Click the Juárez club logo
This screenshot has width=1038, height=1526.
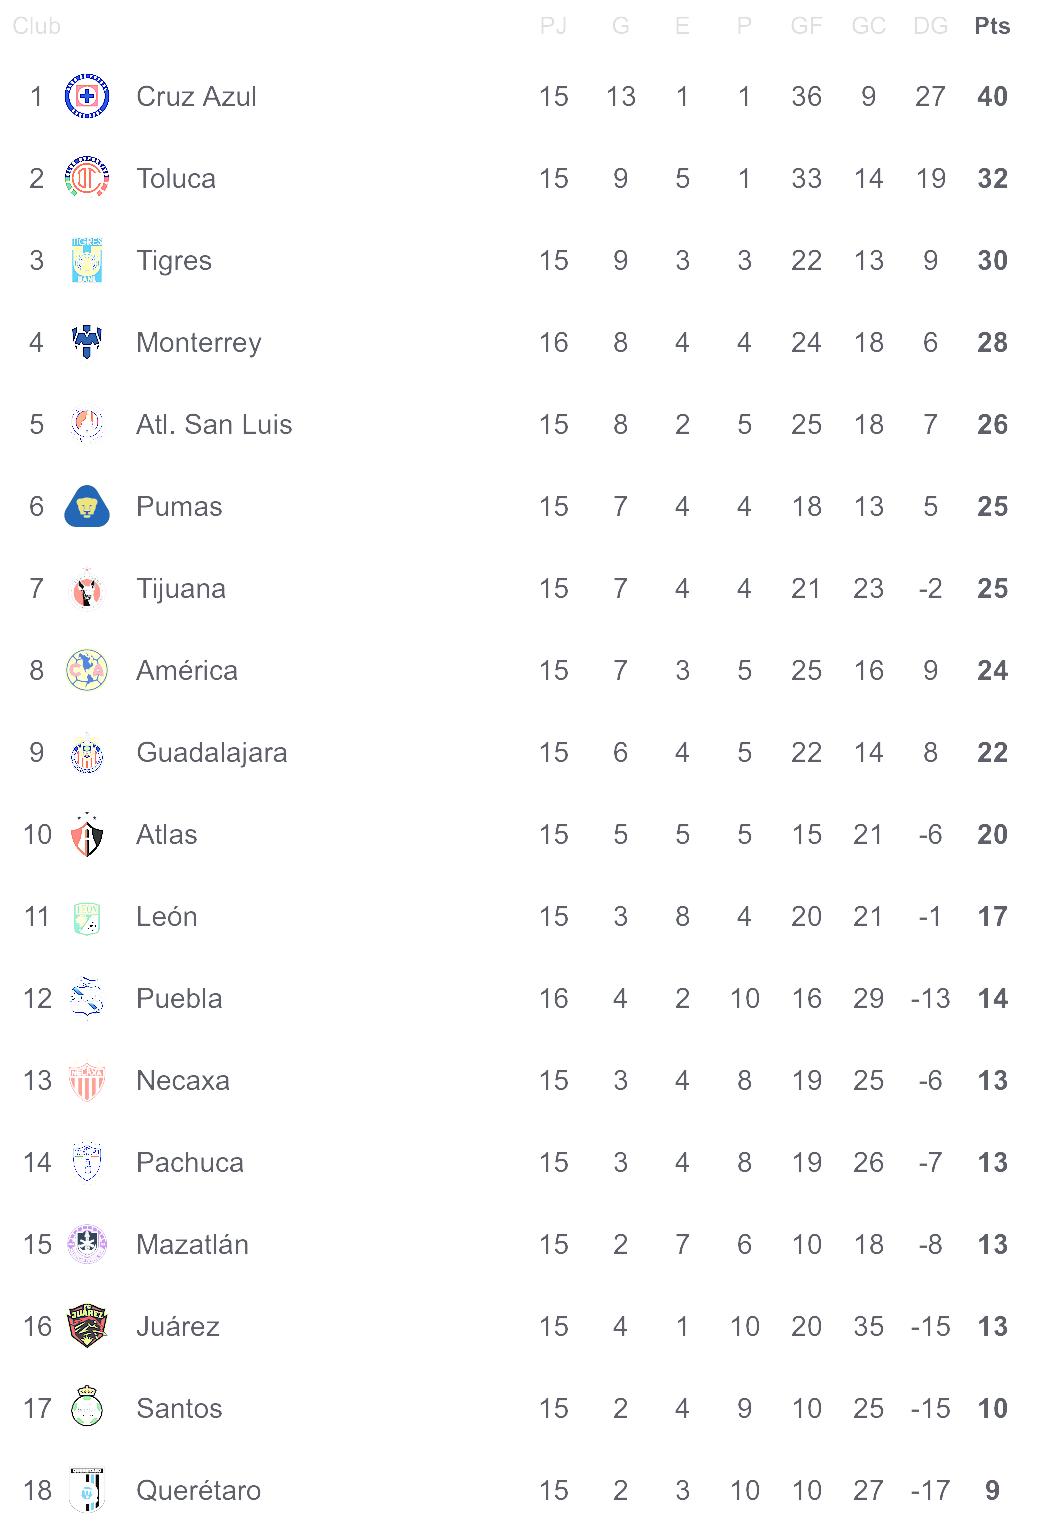pos(87,1327)
